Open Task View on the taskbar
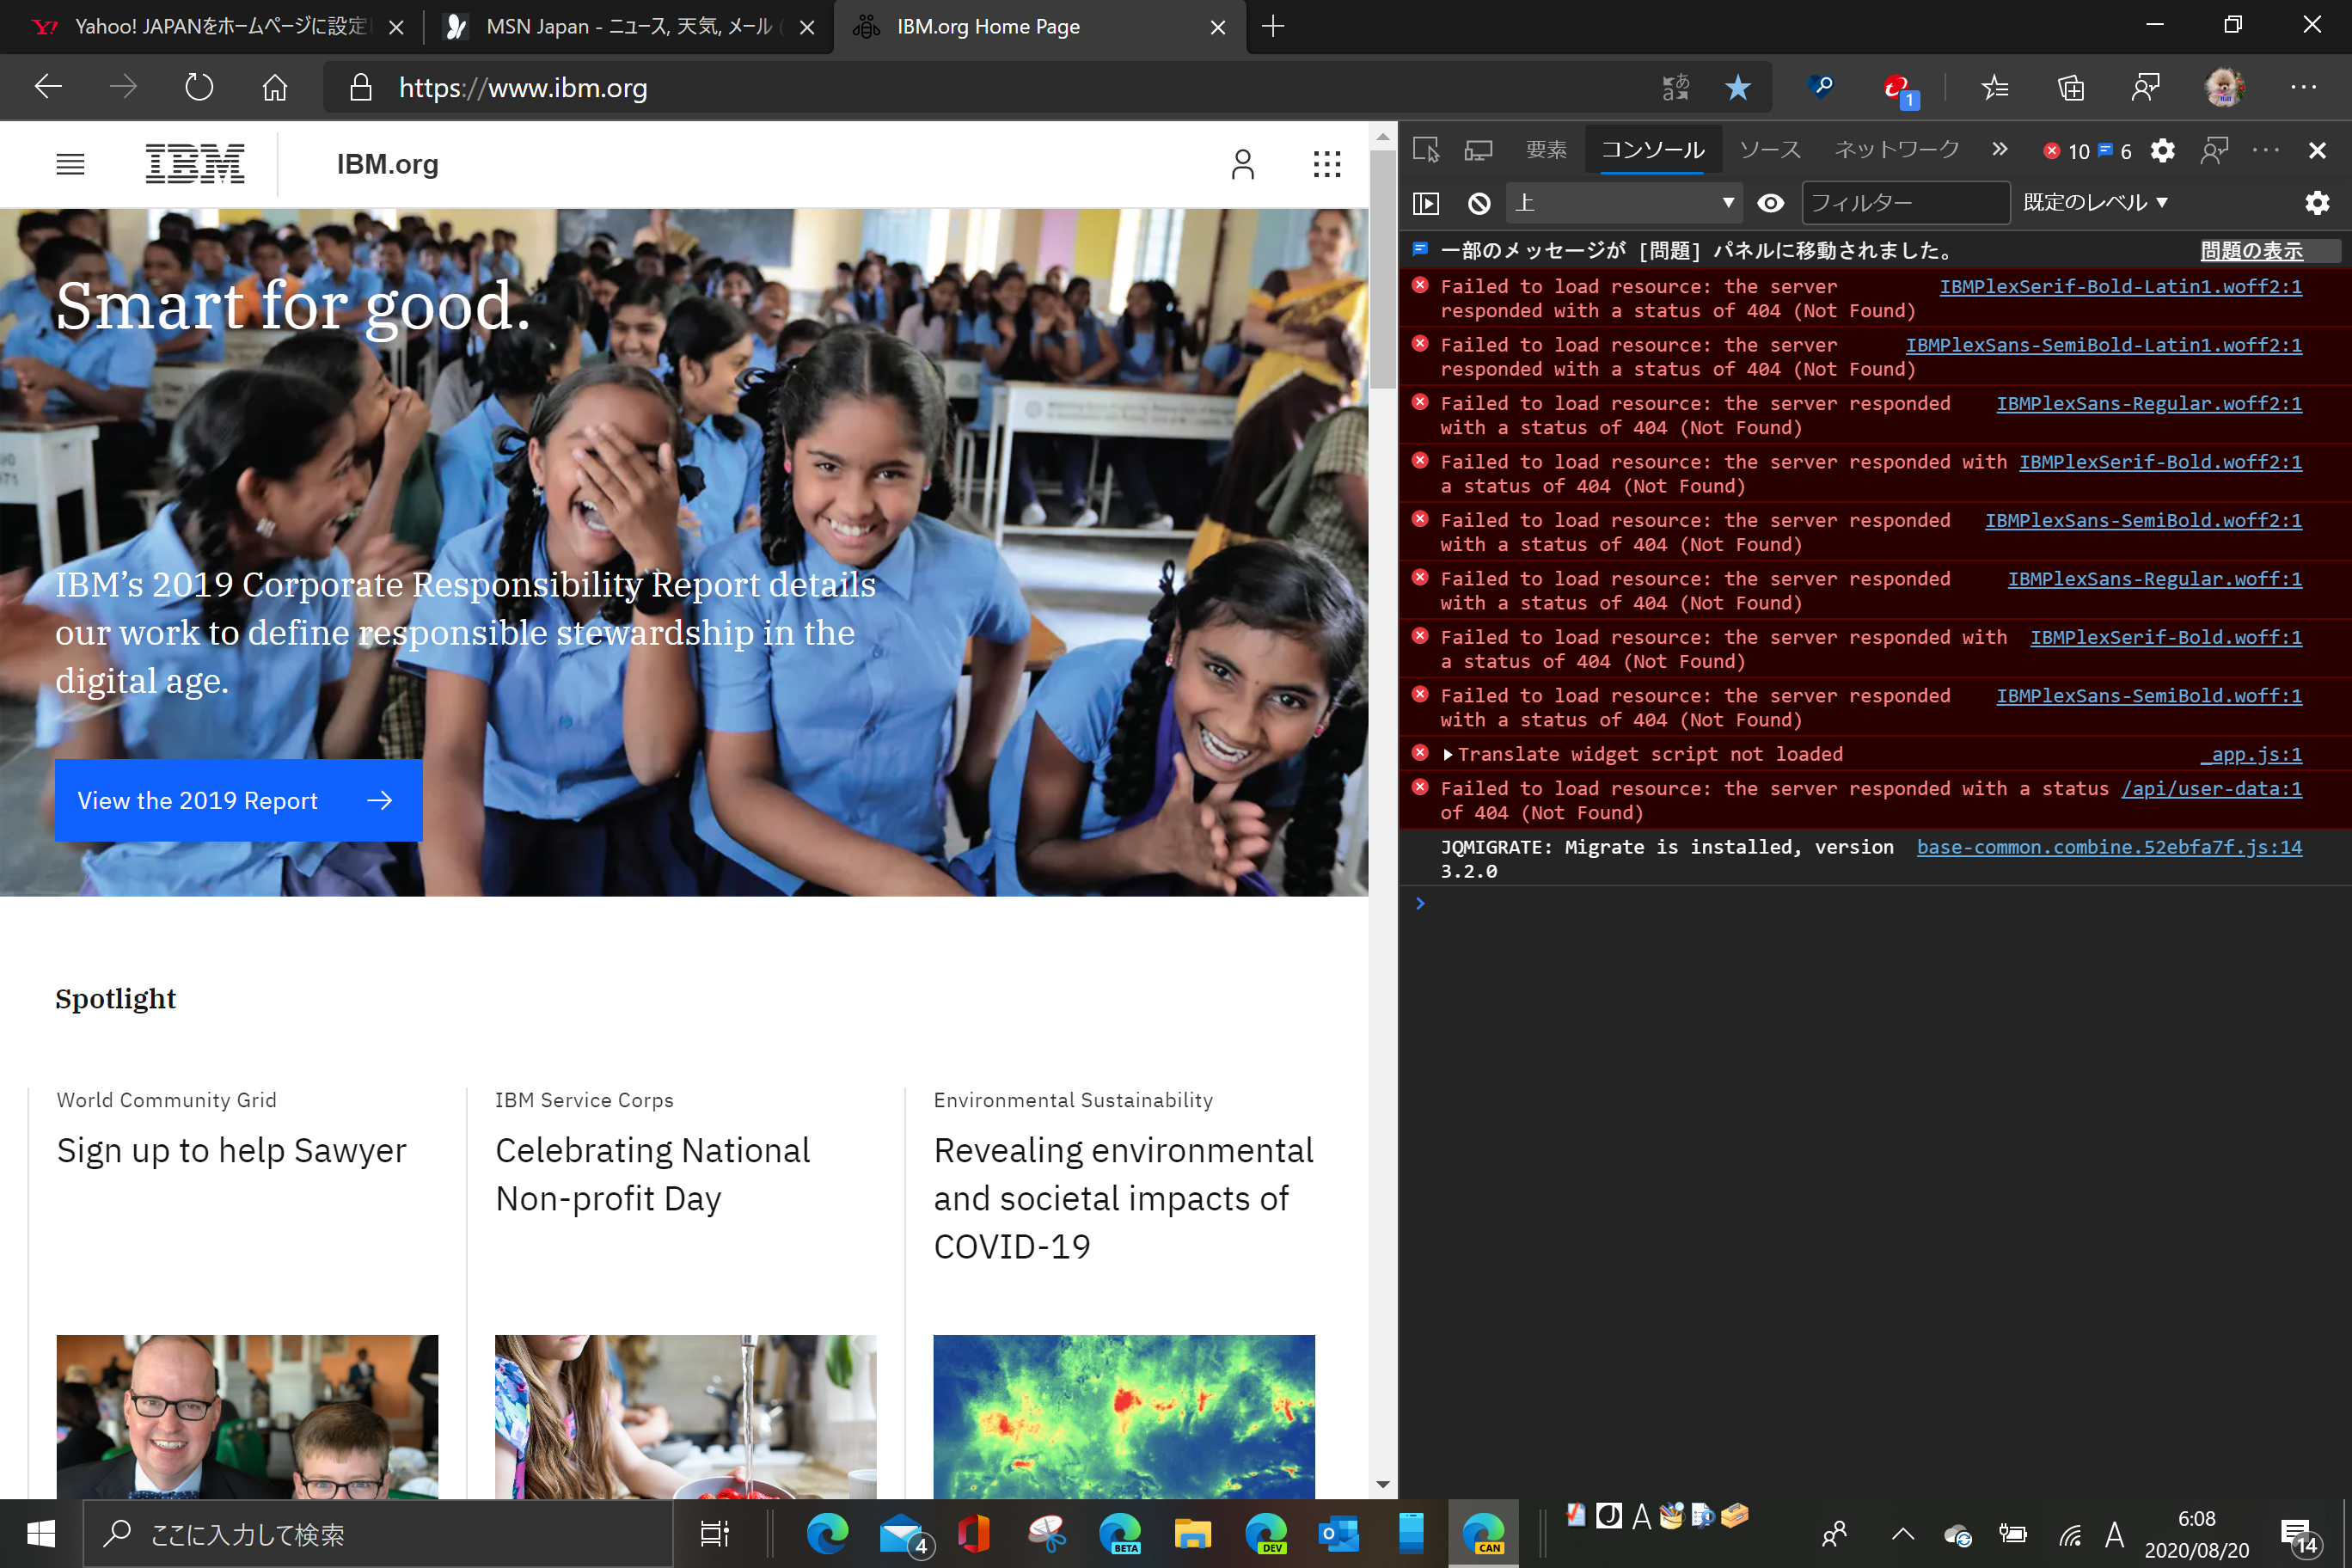Viewport: 2352px width, 1568px height. click(x=715, y=1534)
